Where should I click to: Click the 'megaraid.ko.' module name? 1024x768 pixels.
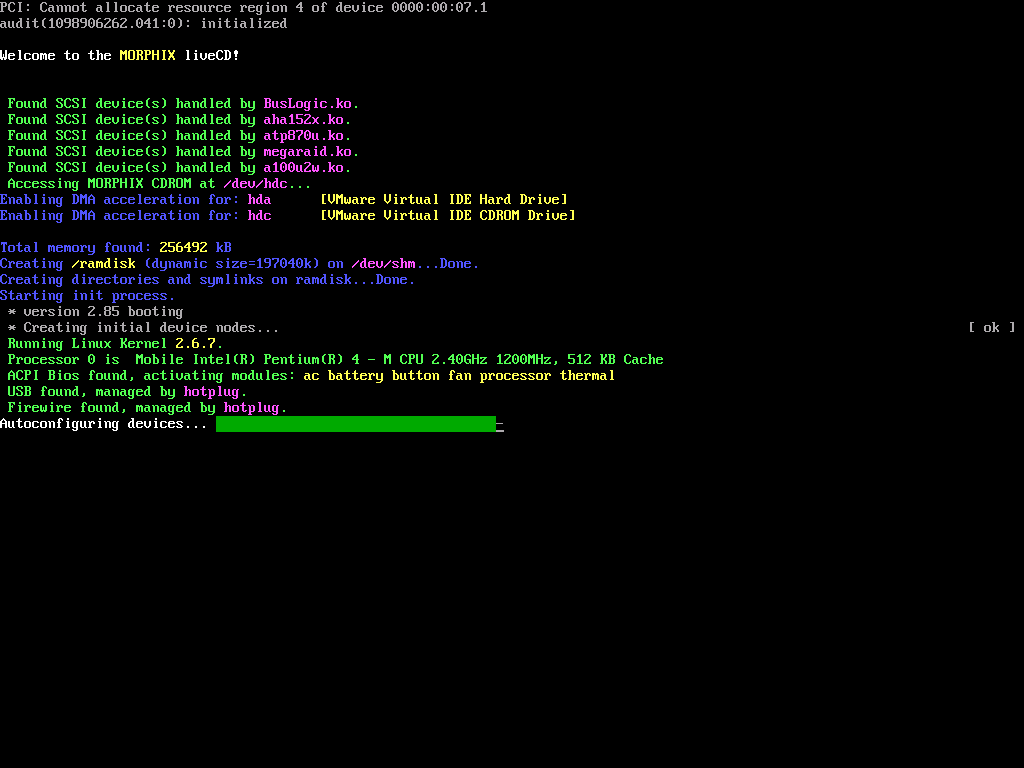312,152
